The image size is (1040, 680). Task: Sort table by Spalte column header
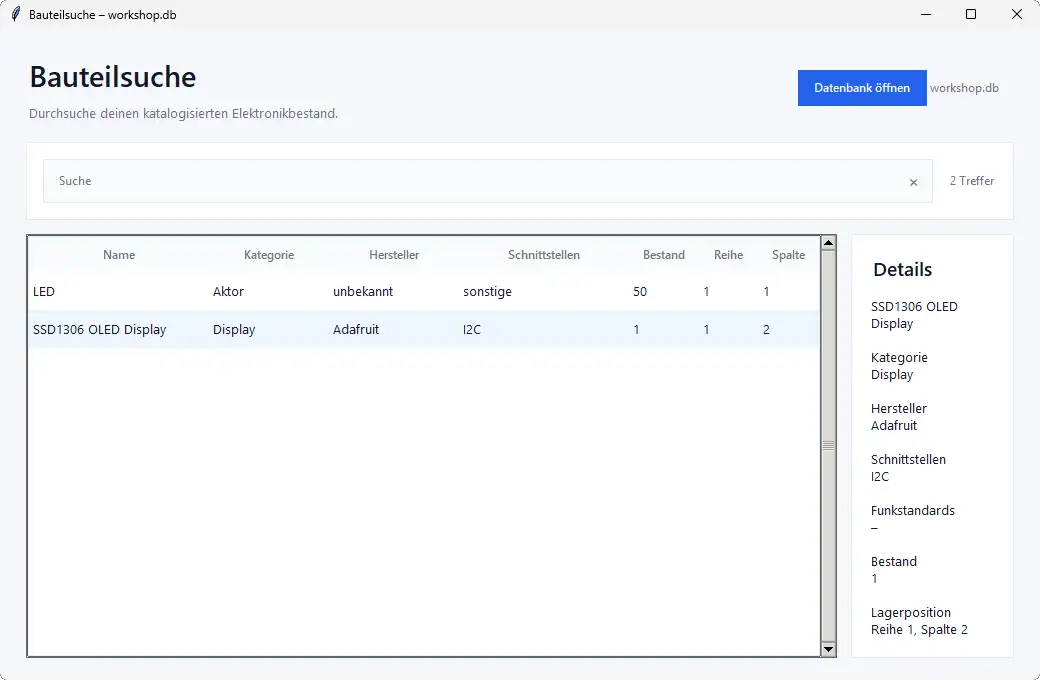coord(788,255)
